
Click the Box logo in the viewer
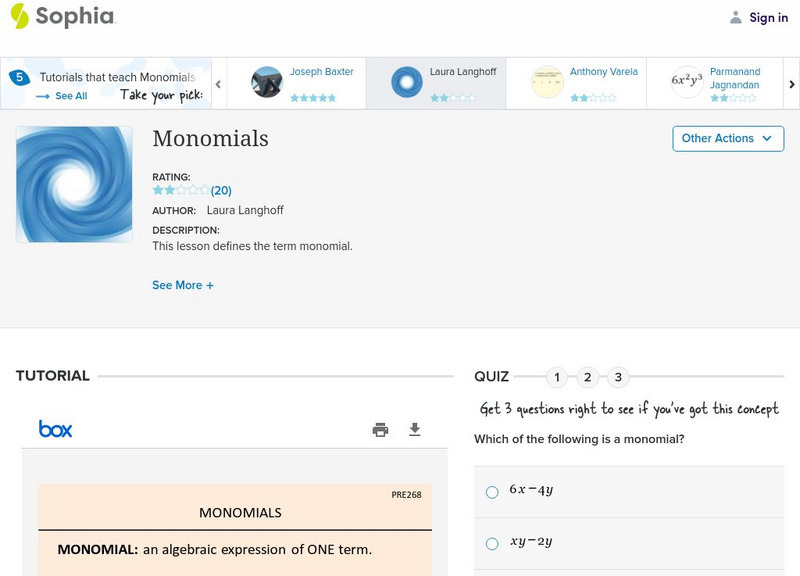click(x=55, y=428)
